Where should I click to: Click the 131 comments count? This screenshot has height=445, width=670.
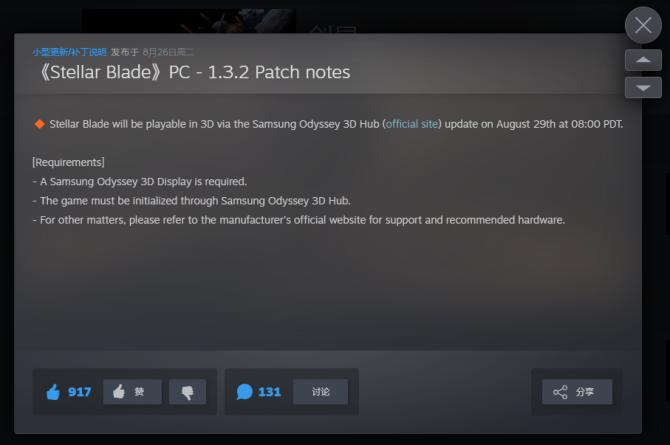269,392
